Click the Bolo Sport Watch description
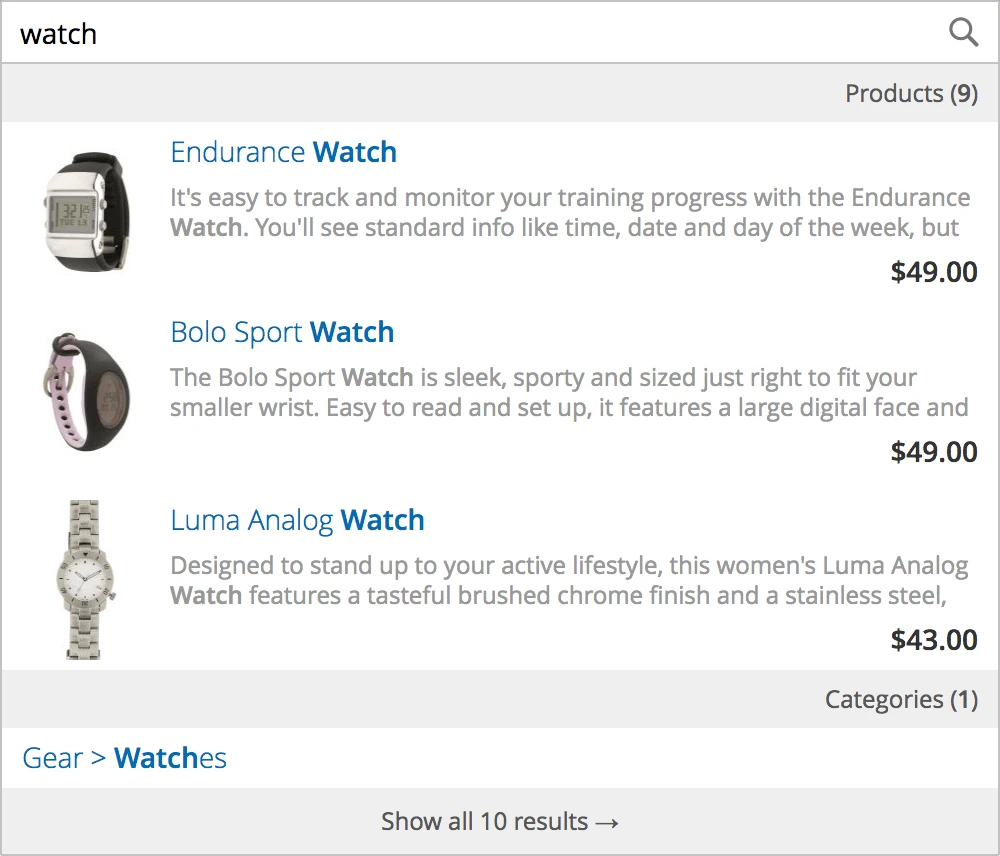This screenshot has width=1000, height=856. point(568,393)
